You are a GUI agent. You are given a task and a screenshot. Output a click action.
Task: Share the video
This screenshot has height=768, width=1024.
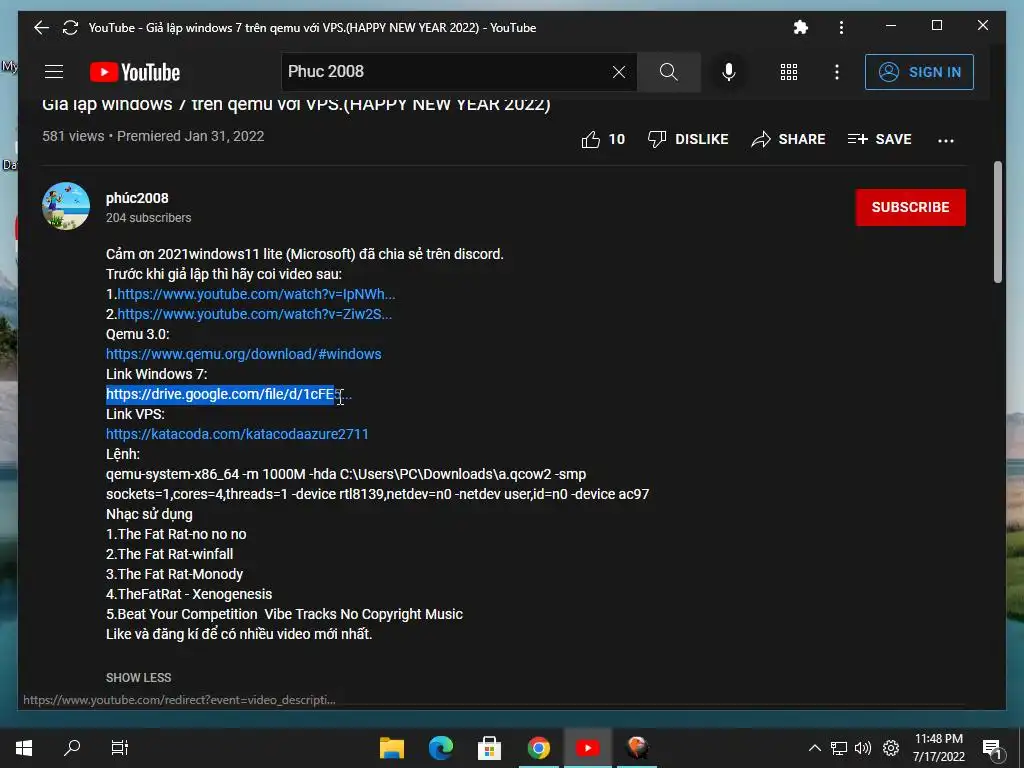pos(788,139)
